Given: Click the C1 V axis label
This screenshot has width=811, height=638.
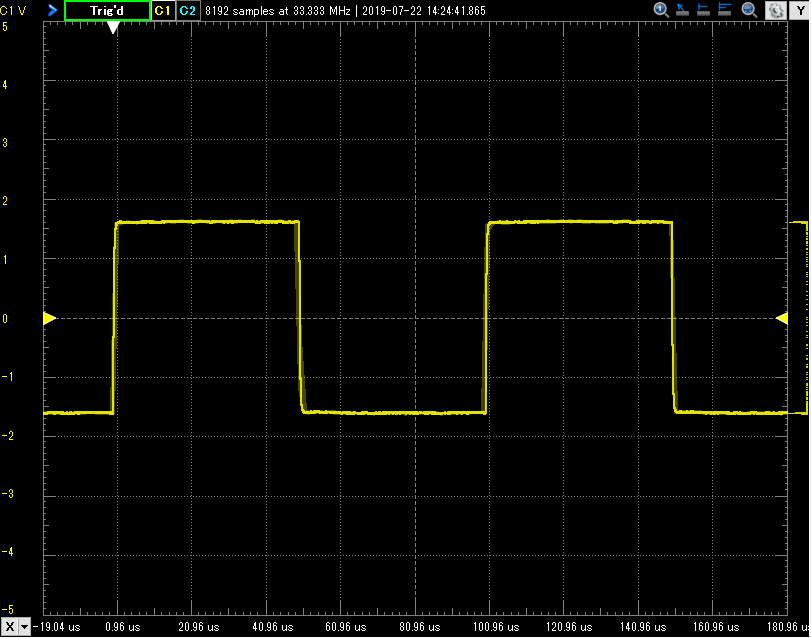Looking at the screenshot, I should pos(13,11).
